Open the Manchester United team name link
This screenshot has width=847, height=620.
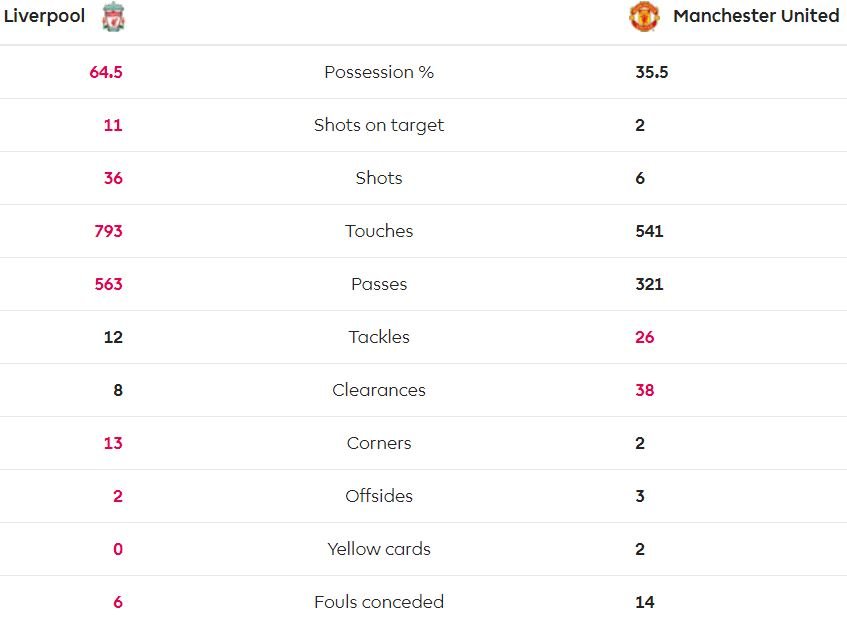coord(756,16)
